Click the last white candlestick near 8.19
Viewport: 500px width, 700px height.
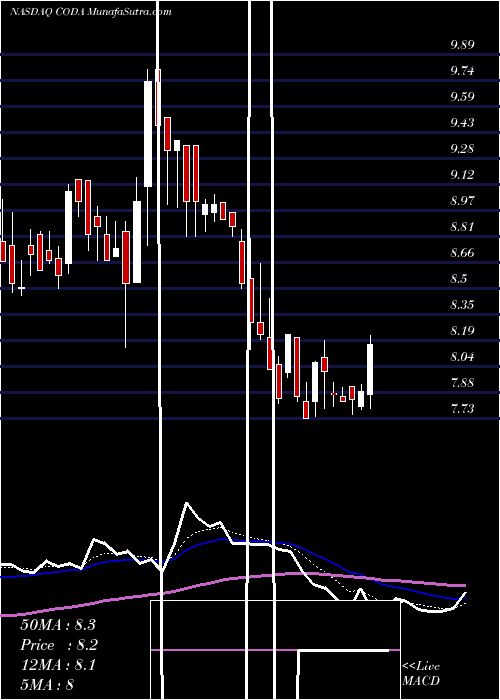tap(370, 369)
